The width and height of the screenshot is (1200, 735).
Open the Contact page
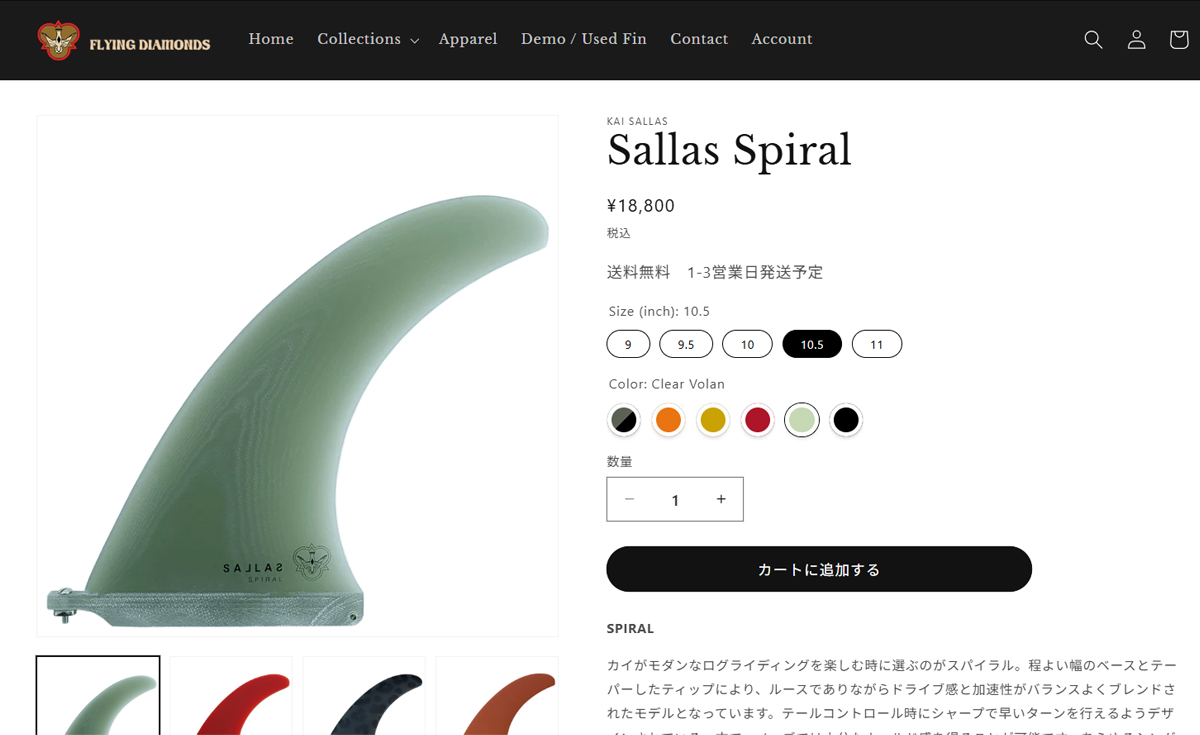[x=699, y=39]
